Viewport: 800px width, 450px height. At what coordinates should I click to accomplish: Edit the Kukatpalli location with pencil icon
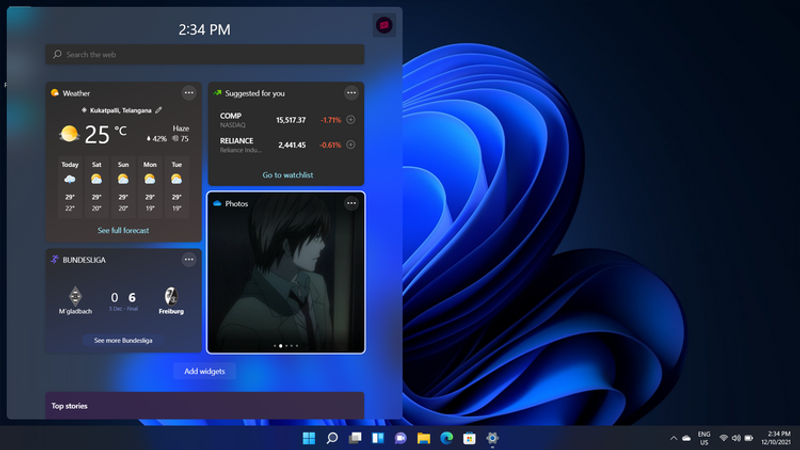point(159,110)
